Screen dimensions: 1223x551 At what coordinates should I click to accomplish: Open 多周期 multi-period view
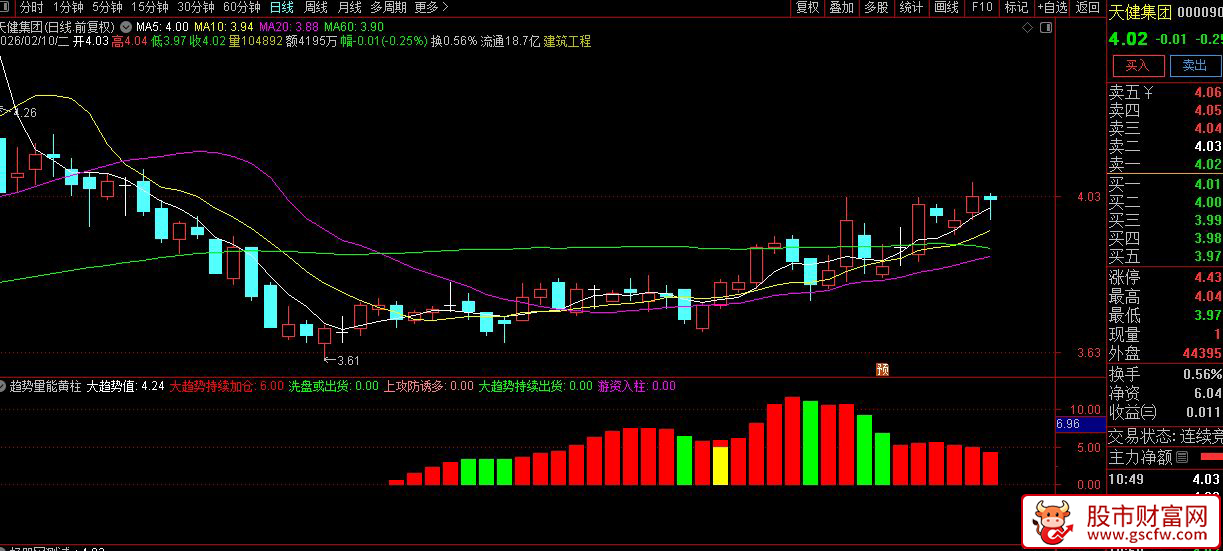pyautogui.click(x=388, y=7)
